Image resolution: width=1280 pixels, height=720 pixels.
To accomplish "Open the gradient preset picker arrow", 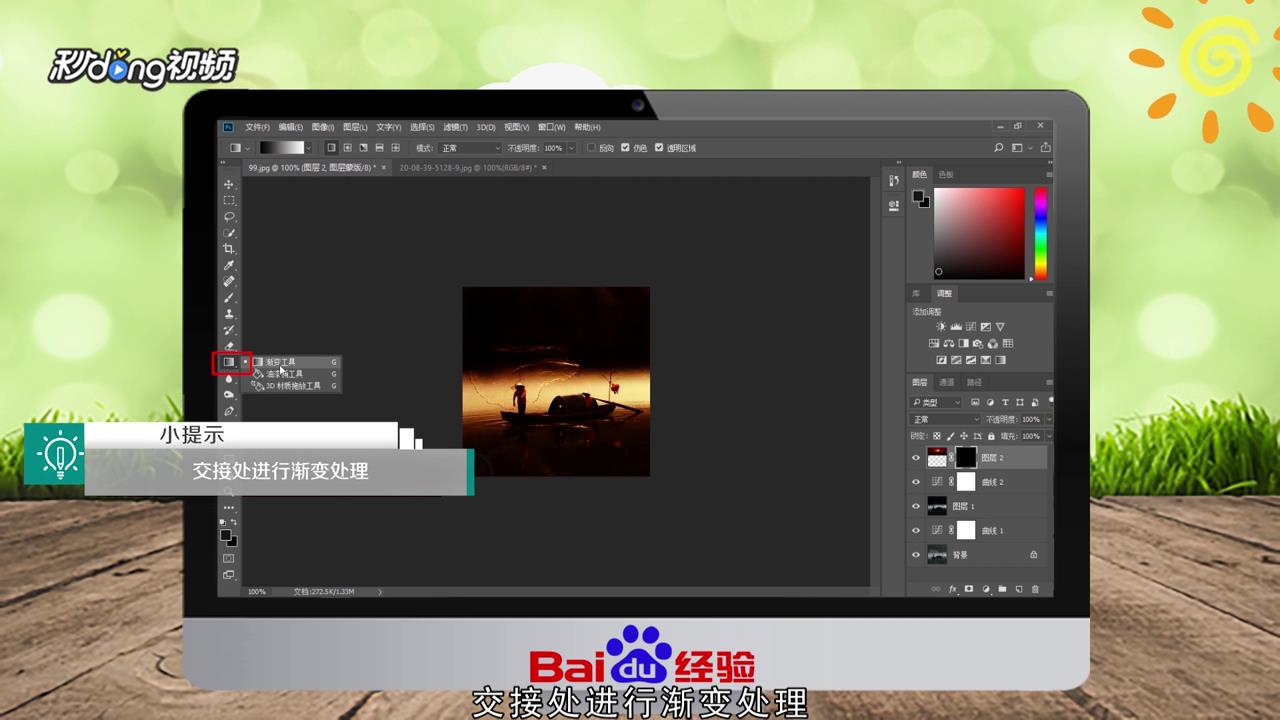I will [311, 148].
